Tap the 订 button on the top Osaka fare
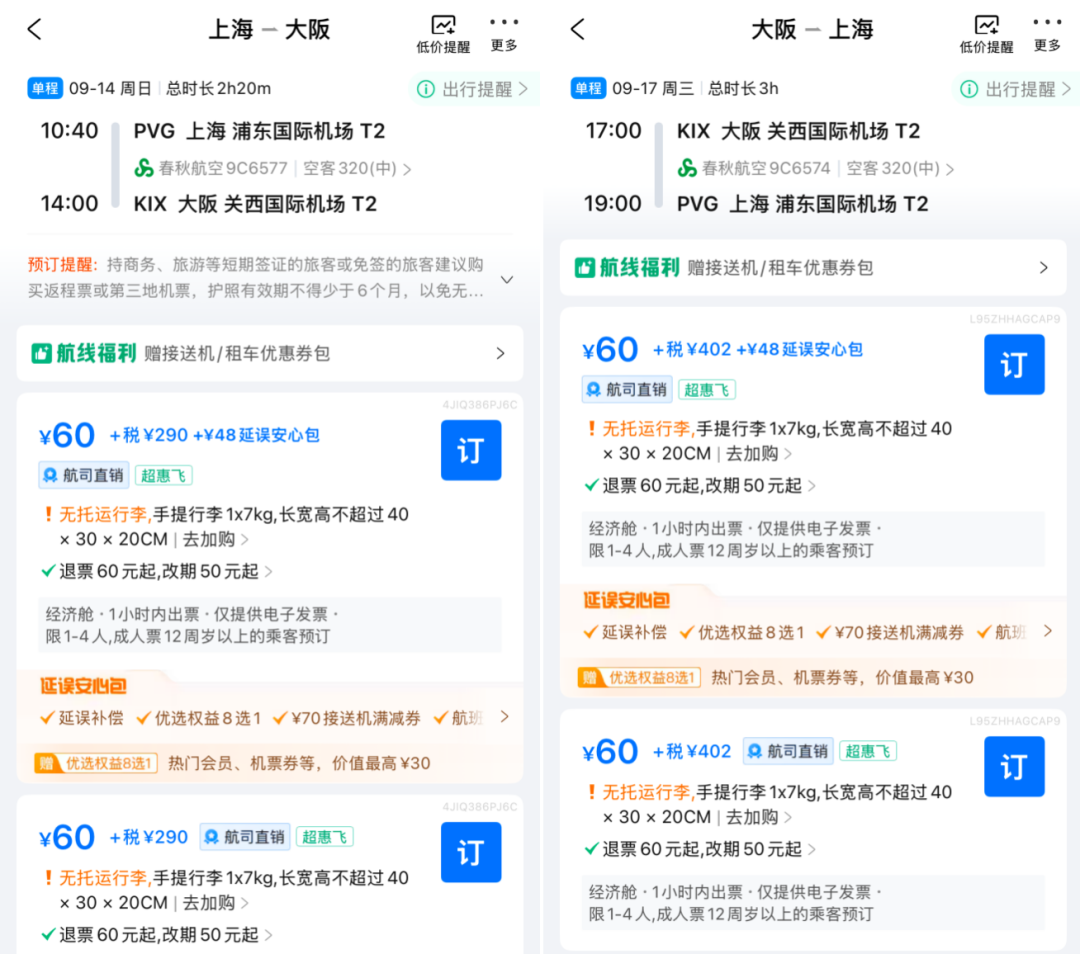 click(x=1014, y=365)
